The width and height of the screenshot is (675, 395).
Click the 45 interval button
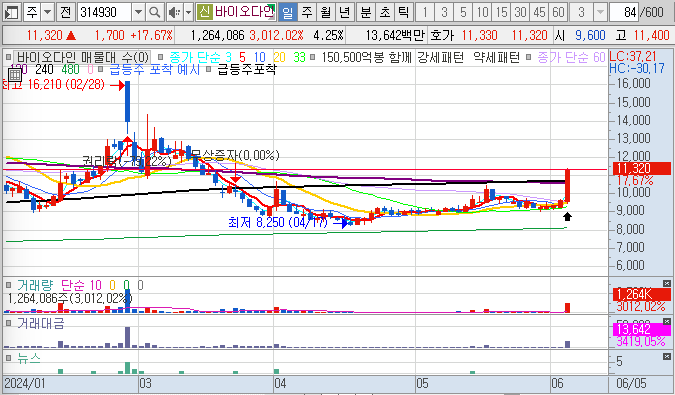(x=539, y=12)
